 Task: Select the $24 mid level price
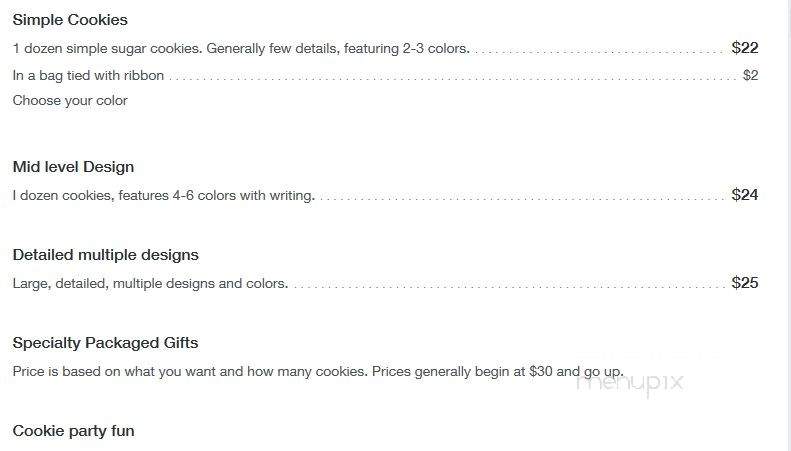745,195
